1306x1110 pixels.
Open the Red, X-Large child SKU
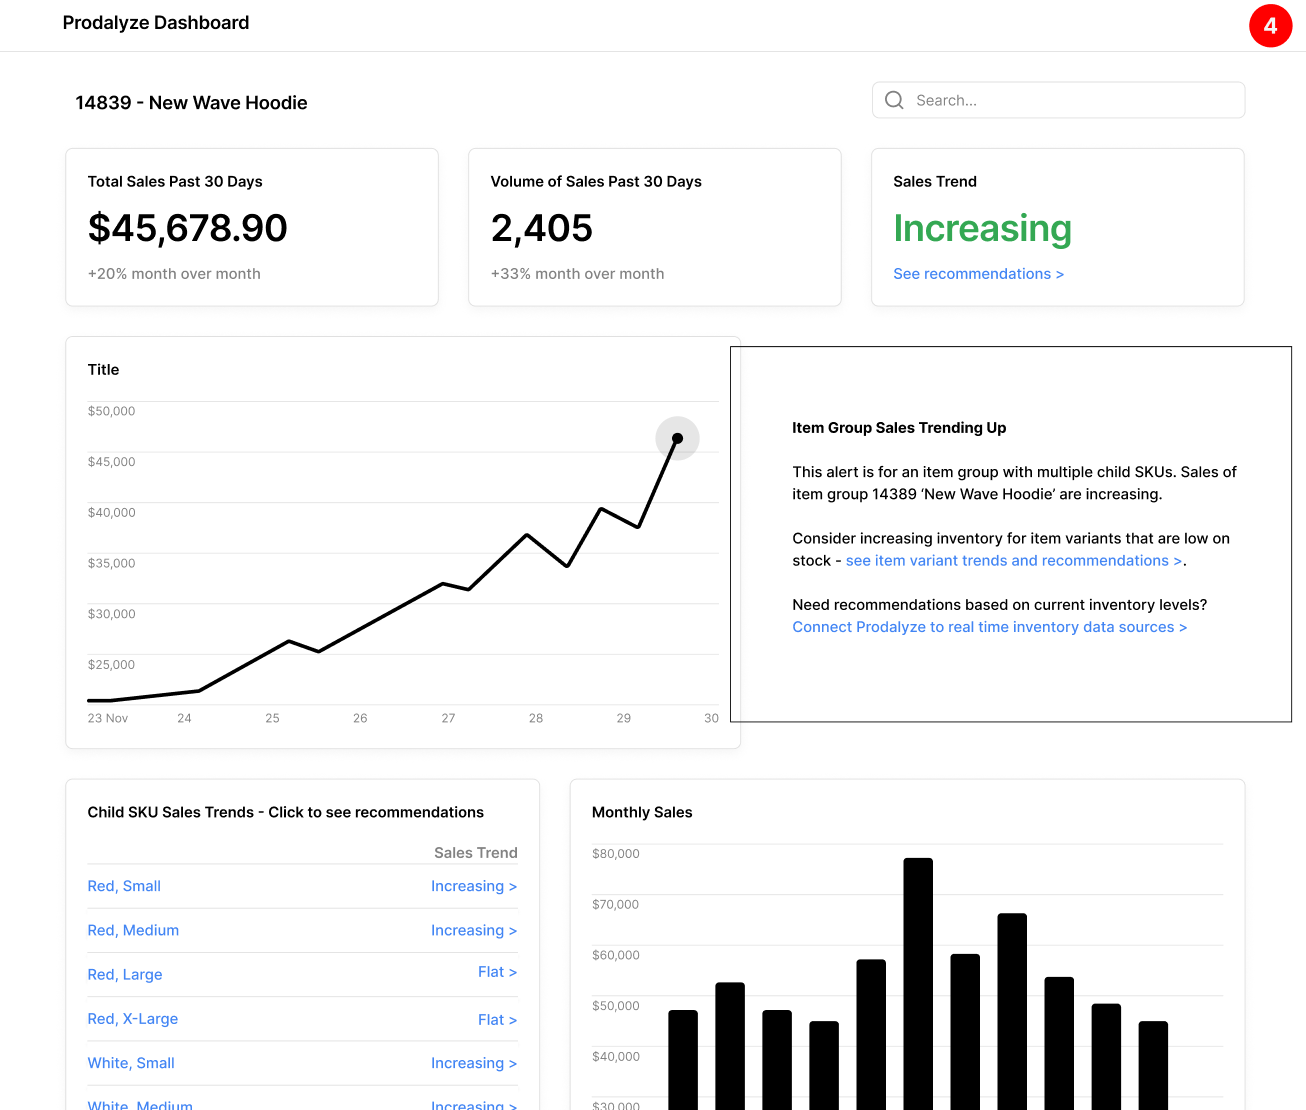click(x=133, y=1019)
